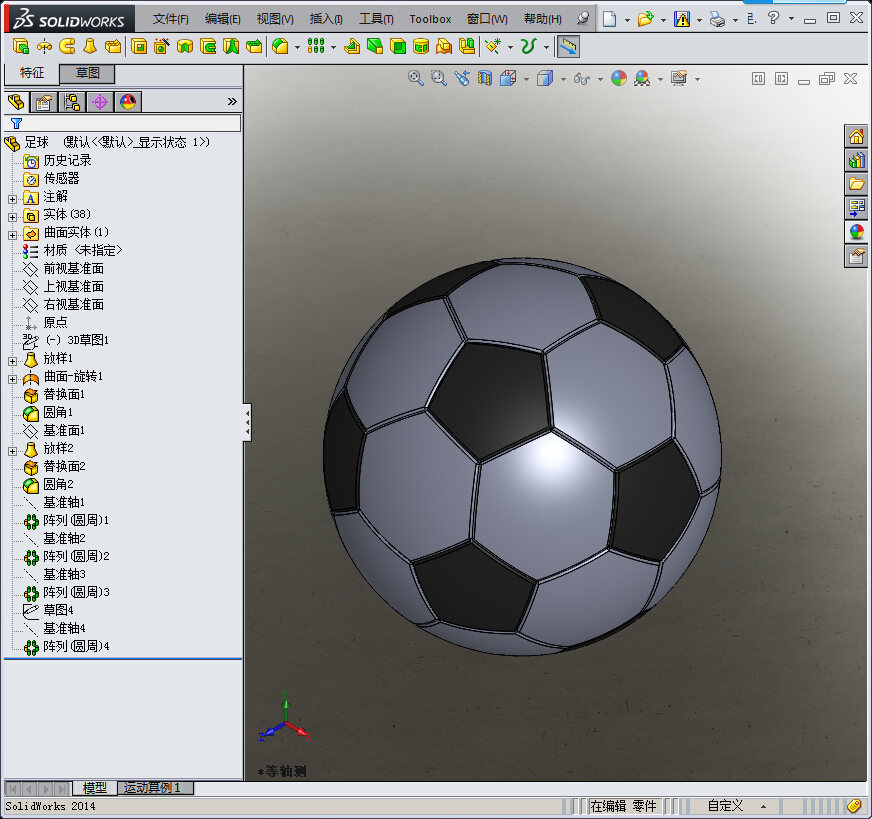Open the FeatureManager design tree tab
The width and height of the screenshot is (872, 819).
click(16, 102)
